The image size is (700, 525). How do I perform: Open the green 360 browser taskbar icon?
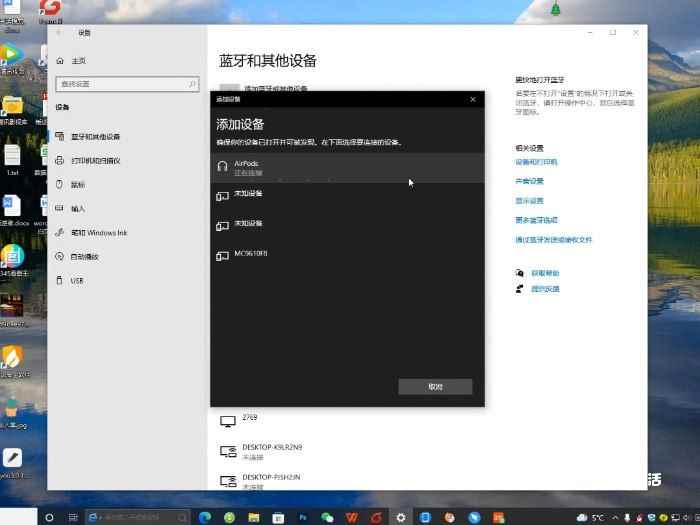(229, 517)
